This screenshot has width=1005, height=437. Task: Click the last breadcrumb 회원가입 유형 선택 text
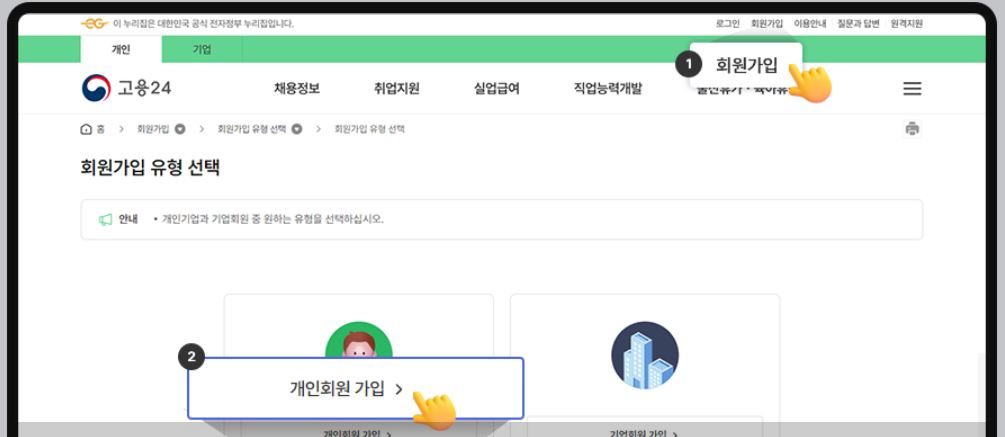(x=370, y=129)
